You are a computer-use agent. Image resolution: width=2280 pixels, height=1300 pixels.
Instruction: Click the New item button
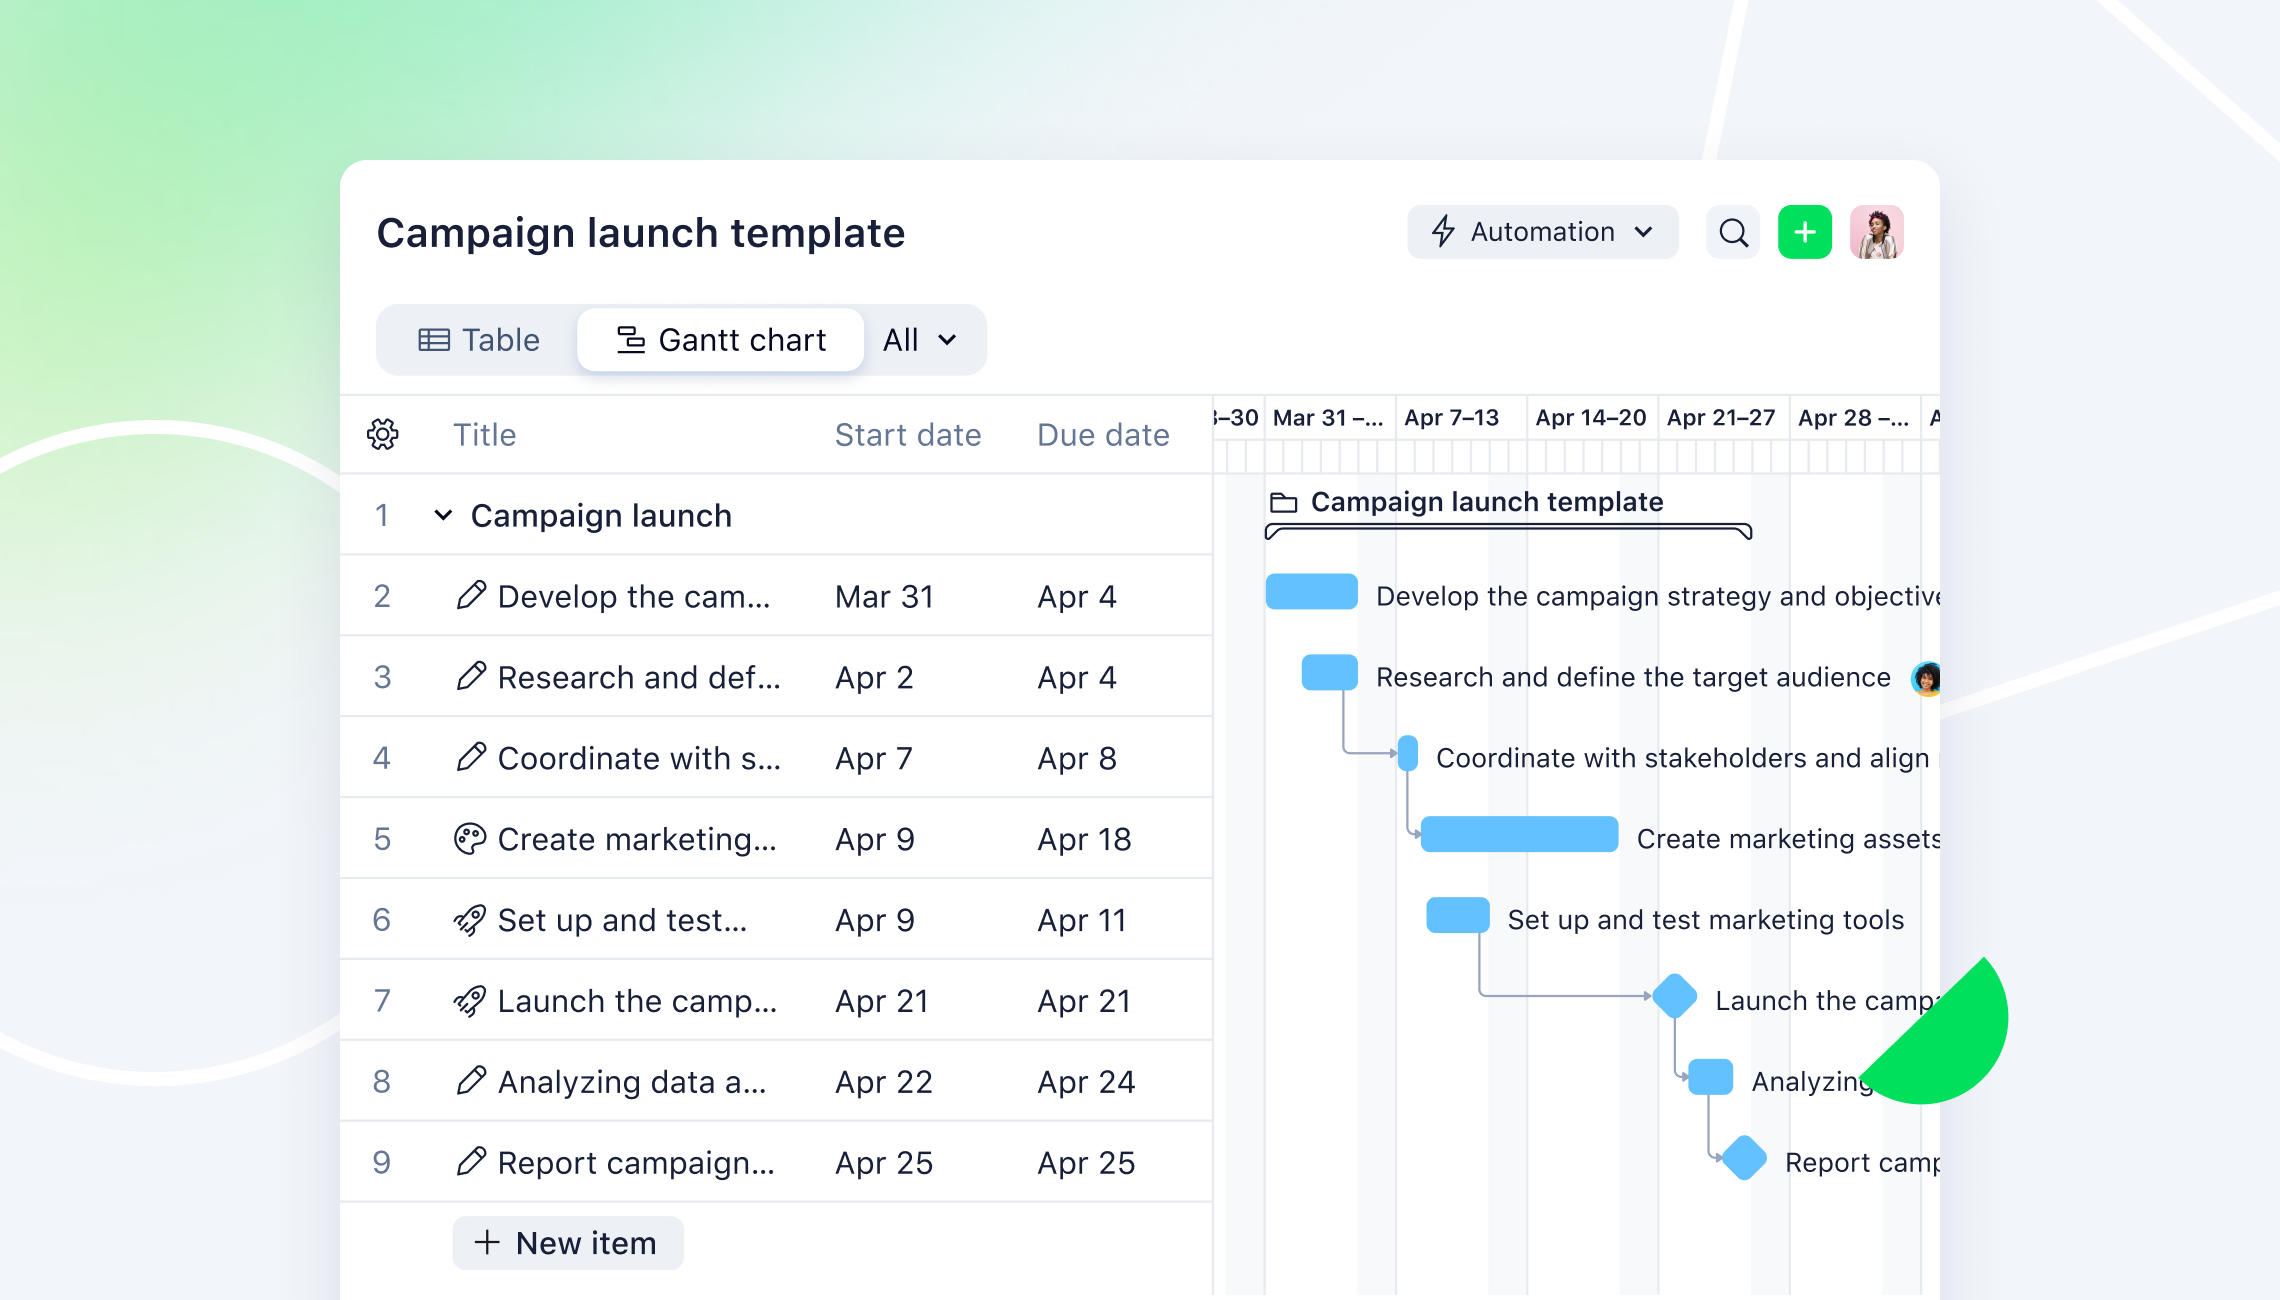click(568, 1242)
